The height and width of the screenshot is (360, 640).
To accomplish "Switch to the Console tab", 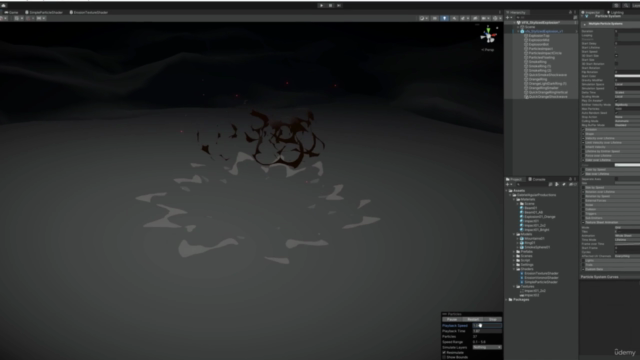I will [x=537, y=179].
